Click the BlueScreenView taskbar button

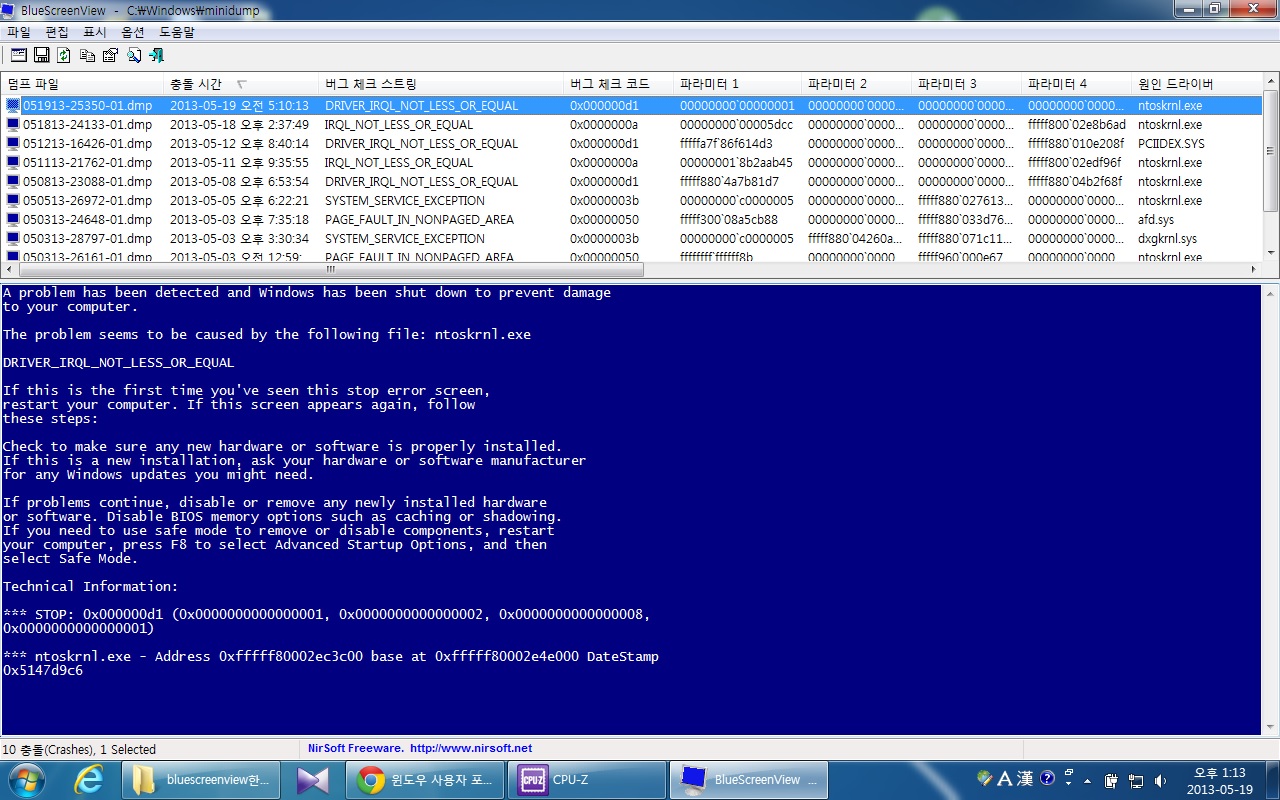tap(749, 780)
